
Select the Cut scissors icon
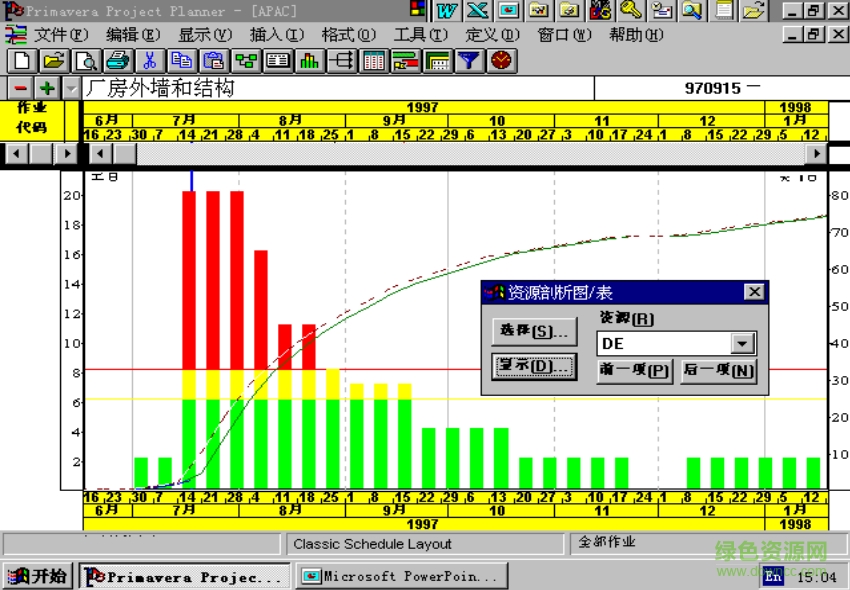pyautogui.click(x=151, y=60)
